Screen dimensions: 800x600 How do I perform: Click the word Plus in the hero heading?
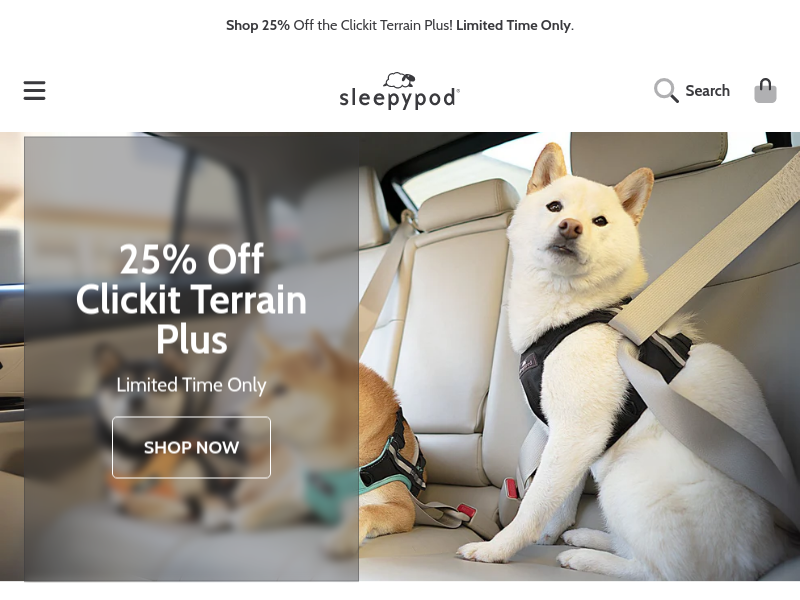191,339
